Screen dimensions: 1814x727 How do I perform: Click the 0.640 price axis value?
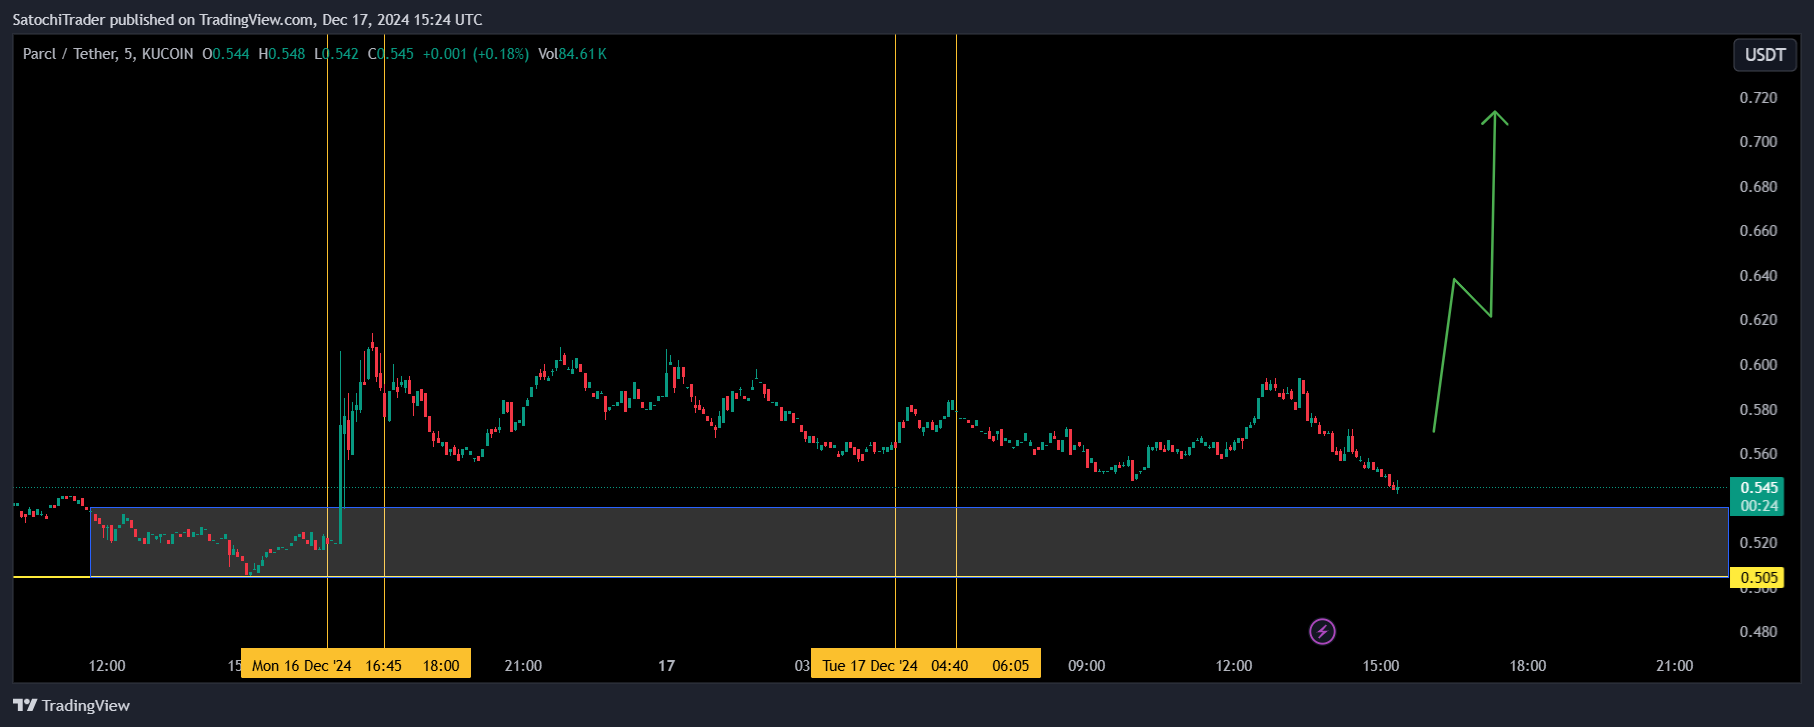[x=1758, y=275]
